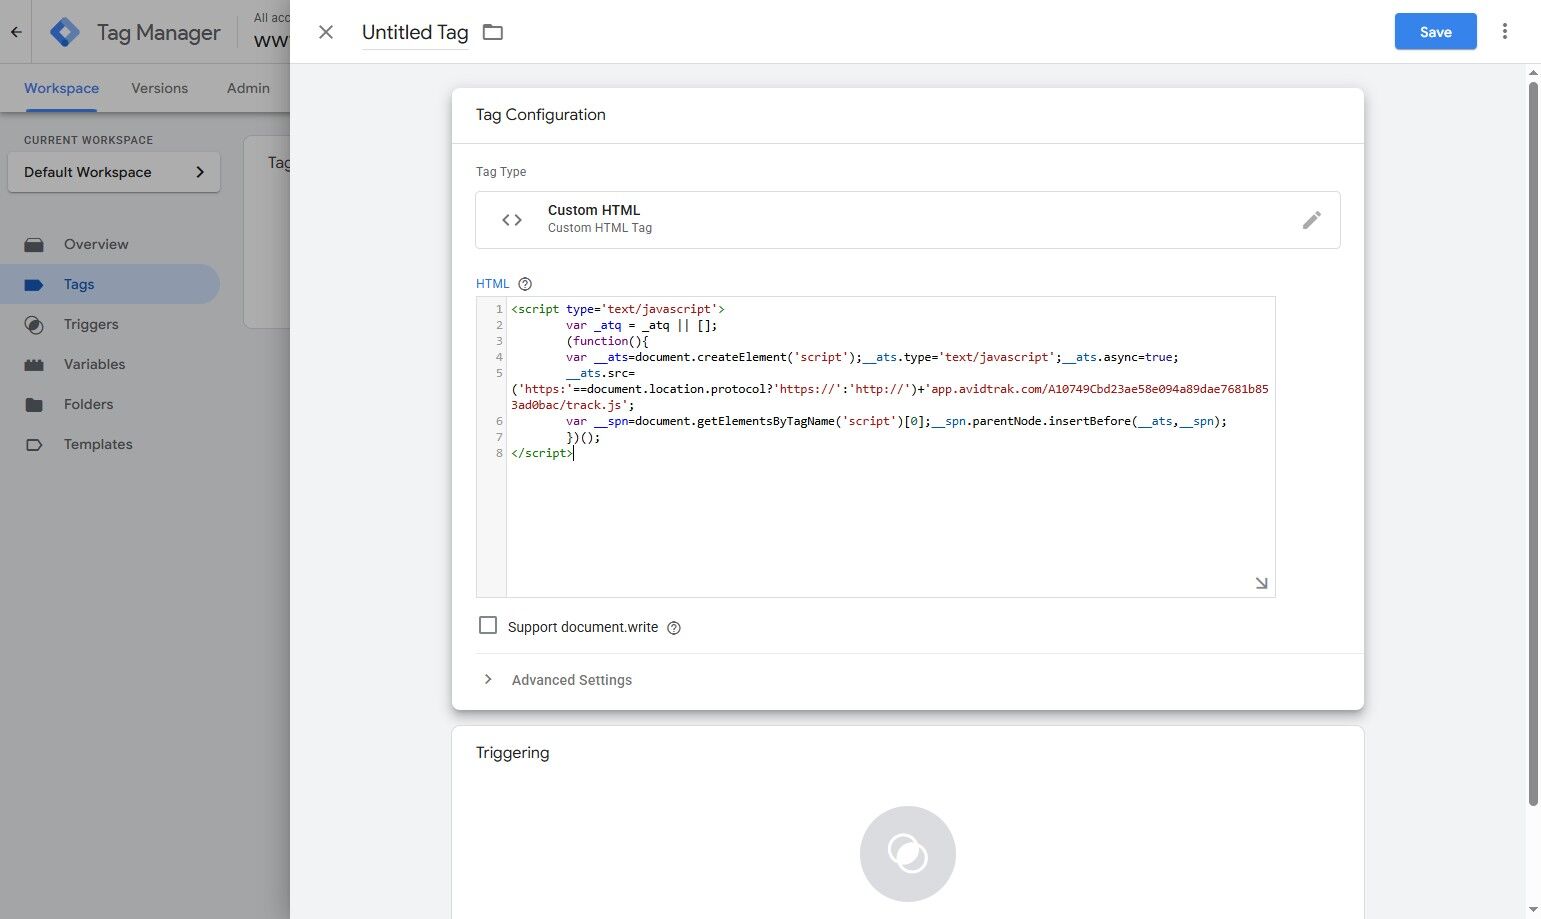1541x919 pixels.
Task: Click the Templates outline tag icon
Action: [x=34, y=445]
